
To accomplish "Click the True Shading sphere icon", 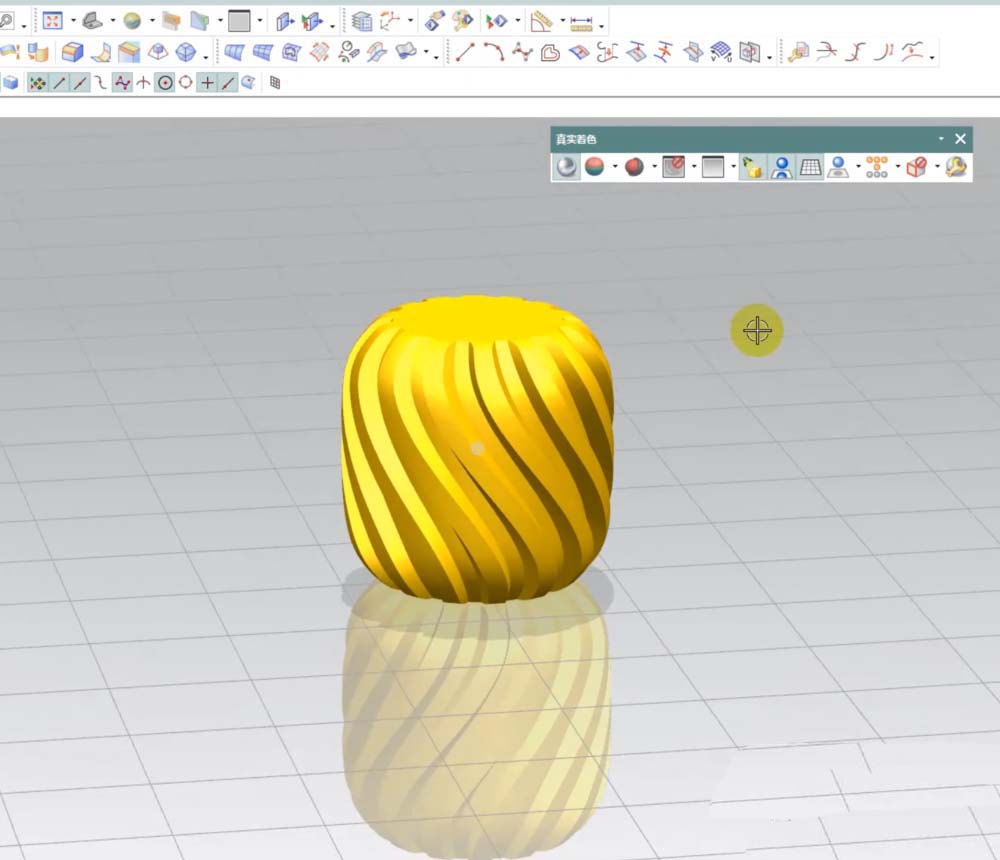I will tap(566, 167).
